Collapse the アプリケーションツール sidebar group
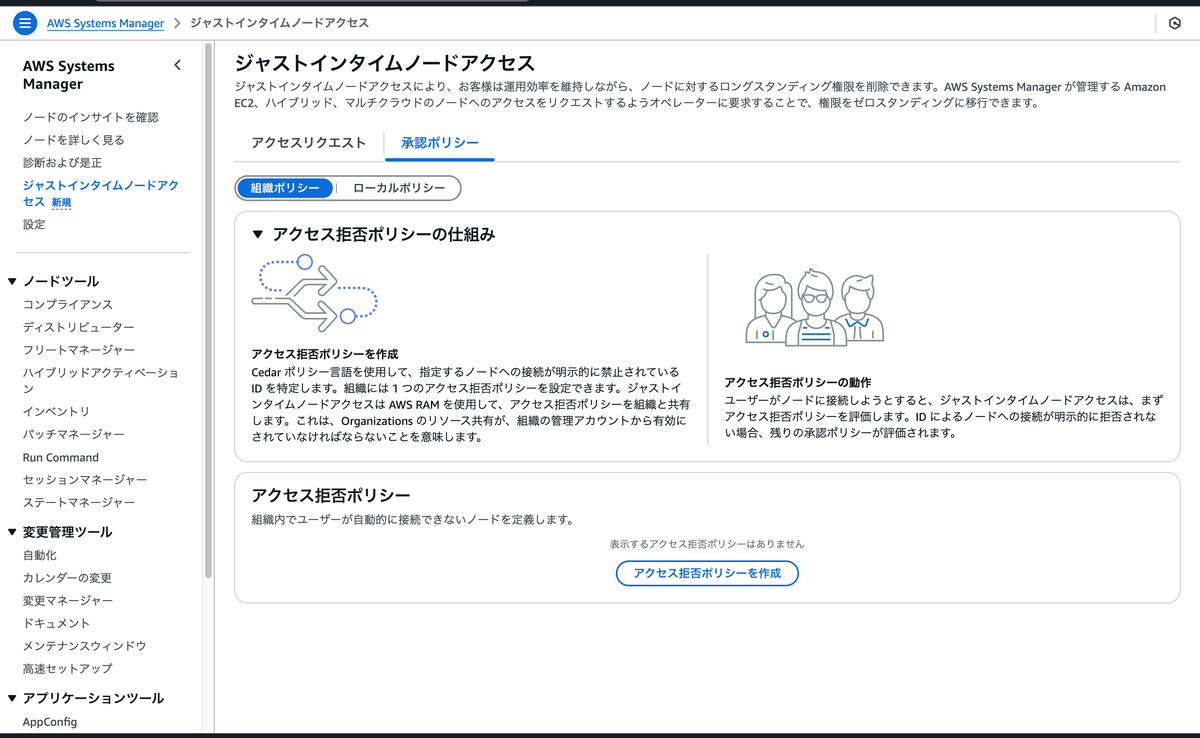Viewport: 1200px width, 738px height. [x=13, y=698]
